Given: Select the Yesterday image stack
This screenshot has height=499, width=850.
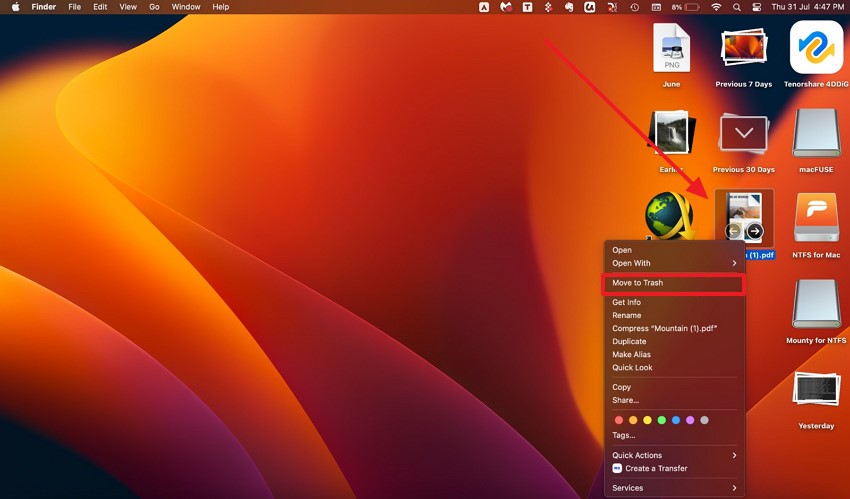Looking at the screenshot, I should tap(816, 389).
